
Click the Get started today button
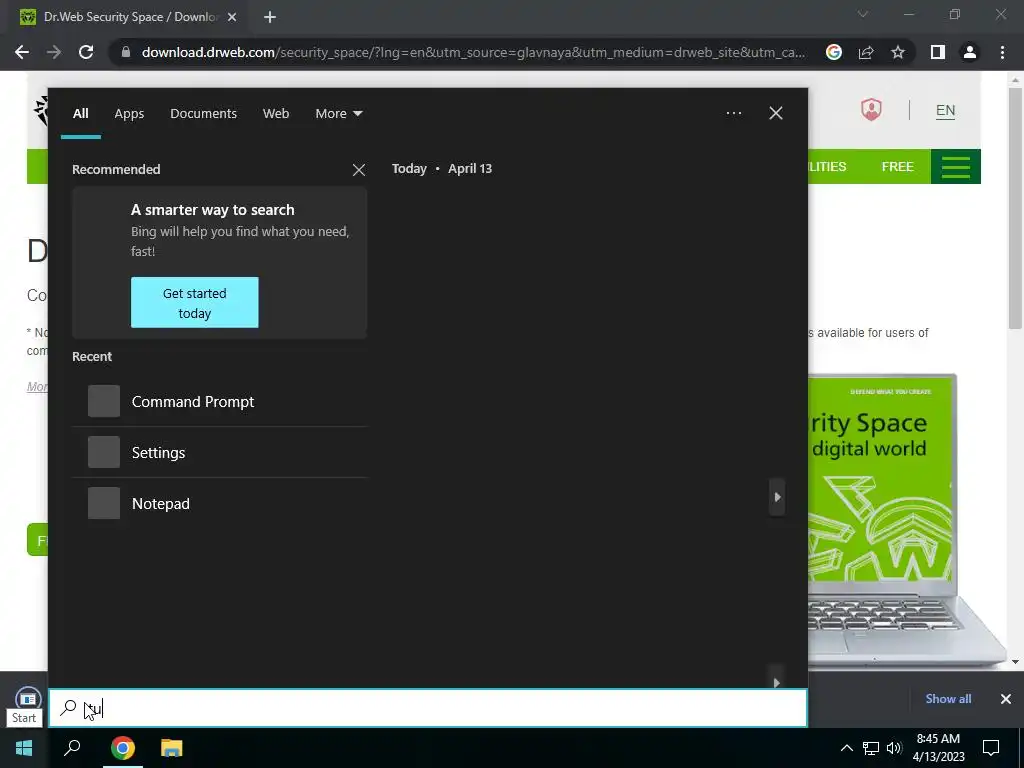click(x=195, y=302)
